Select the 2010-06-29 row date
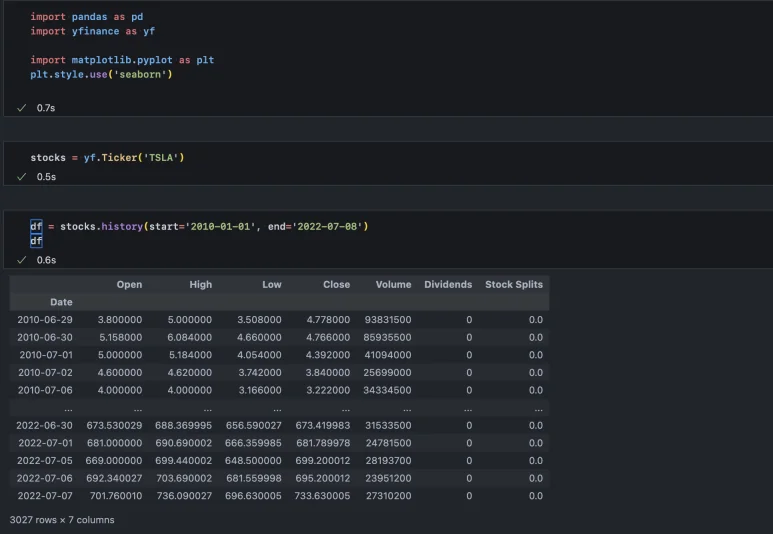773x534 pixels. point(45,320)
